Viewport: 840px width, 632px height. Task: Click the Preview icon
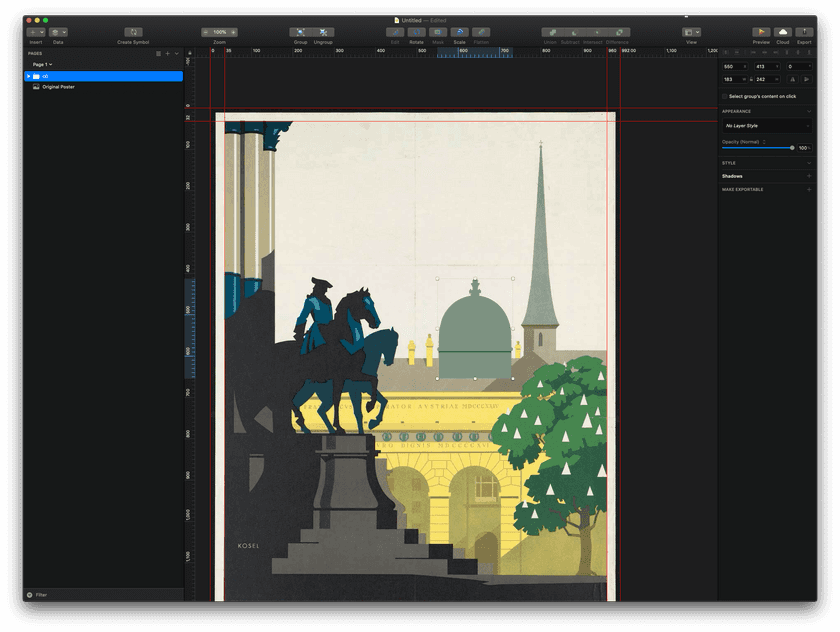coord(761,31)
